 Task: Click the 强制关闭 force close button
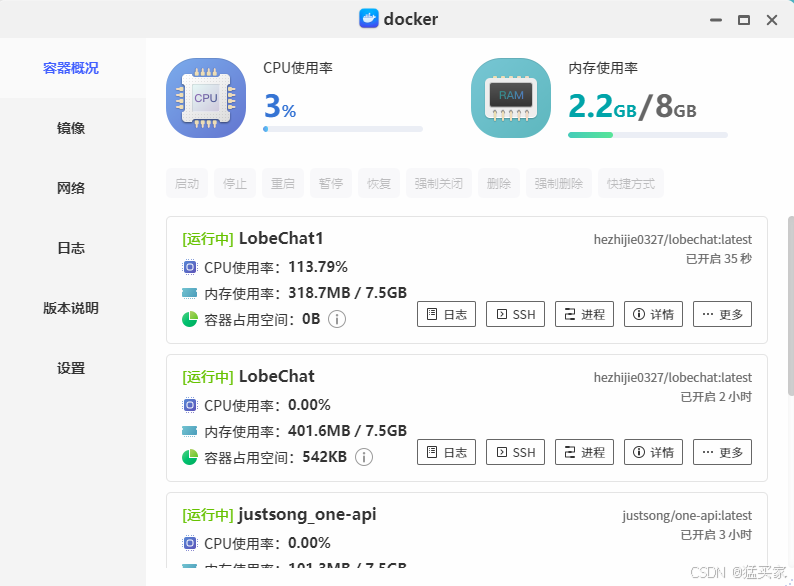(439, 183)
